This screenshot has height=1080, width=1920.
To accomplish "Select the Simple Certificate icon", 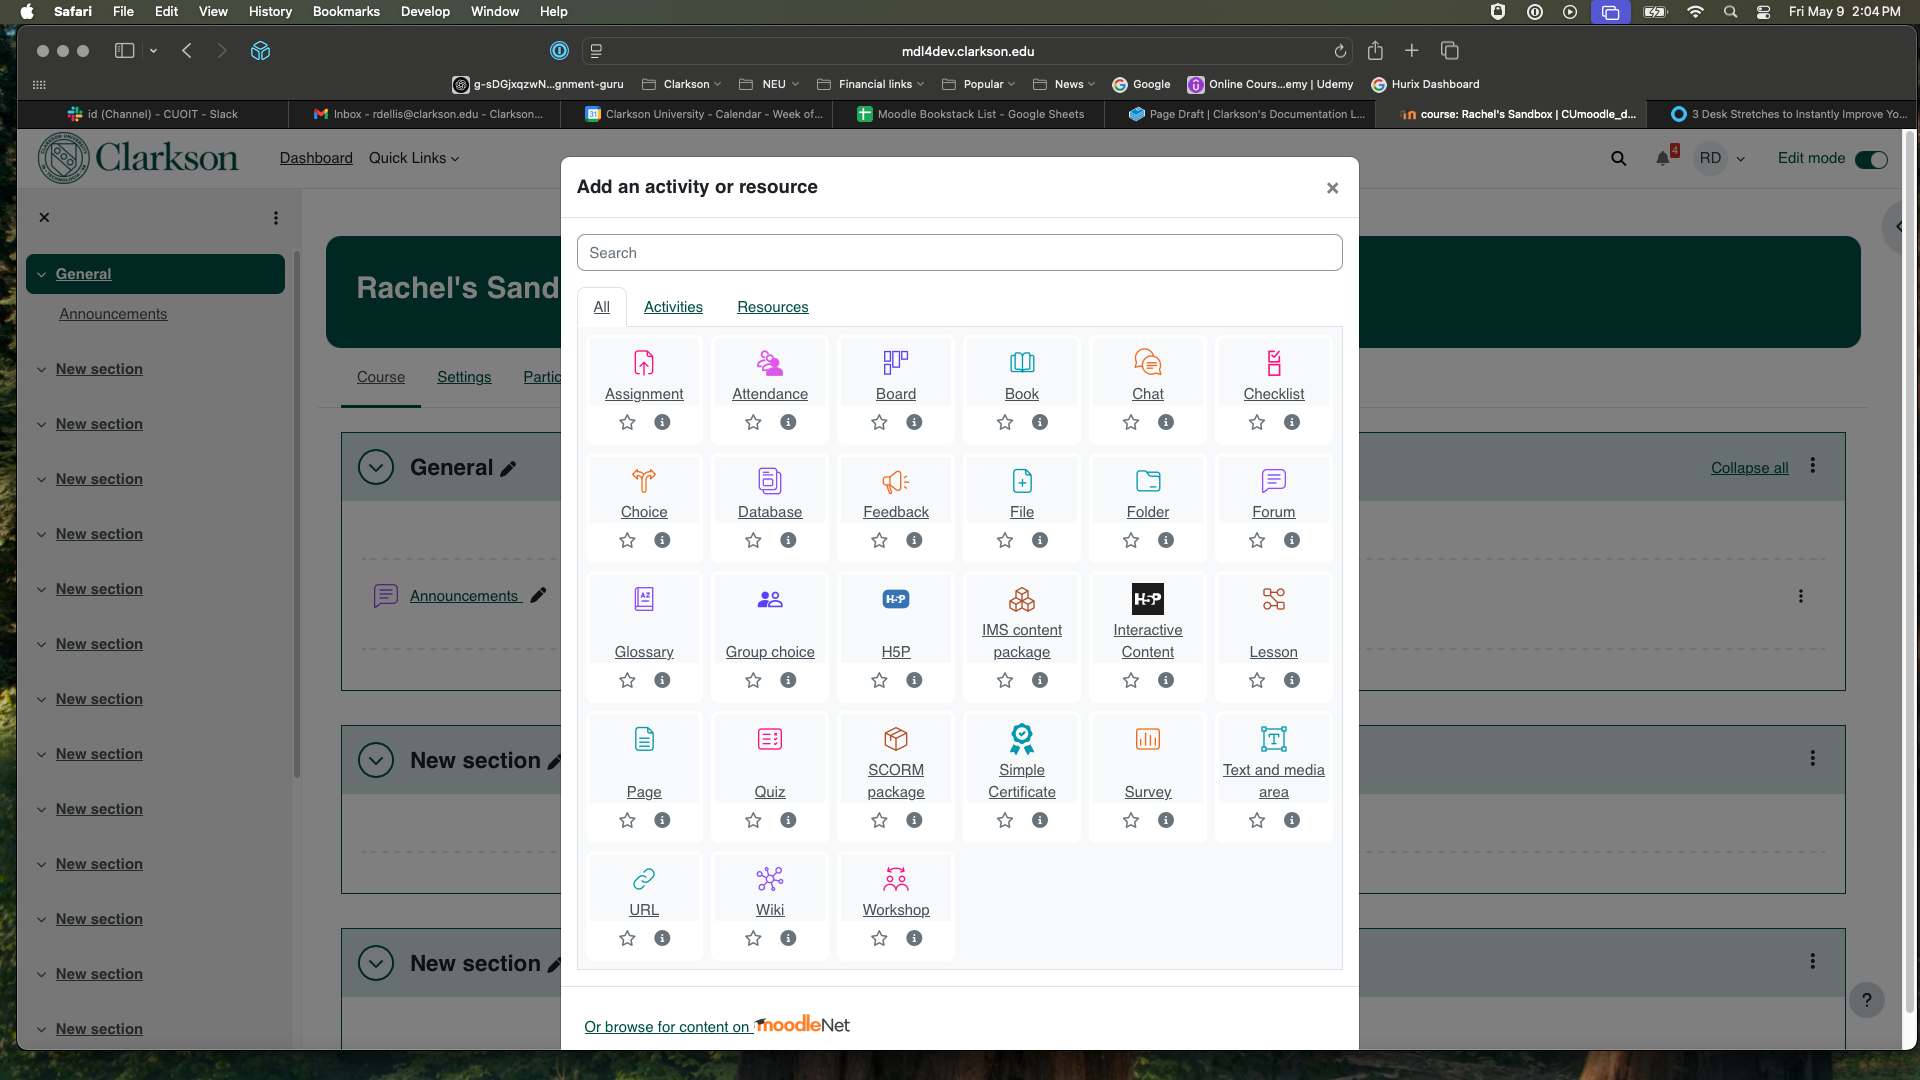I will point(1021,739).
